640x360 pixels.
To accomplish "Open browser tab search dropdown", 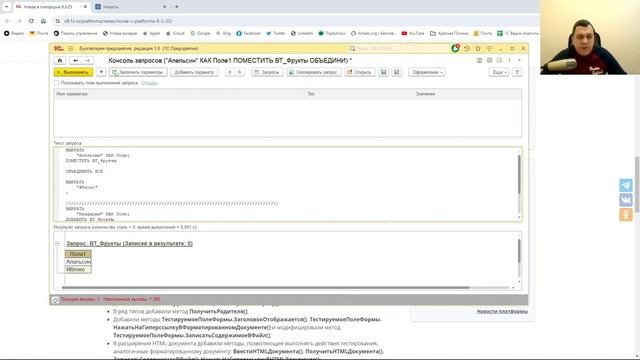I will [6, 7].
